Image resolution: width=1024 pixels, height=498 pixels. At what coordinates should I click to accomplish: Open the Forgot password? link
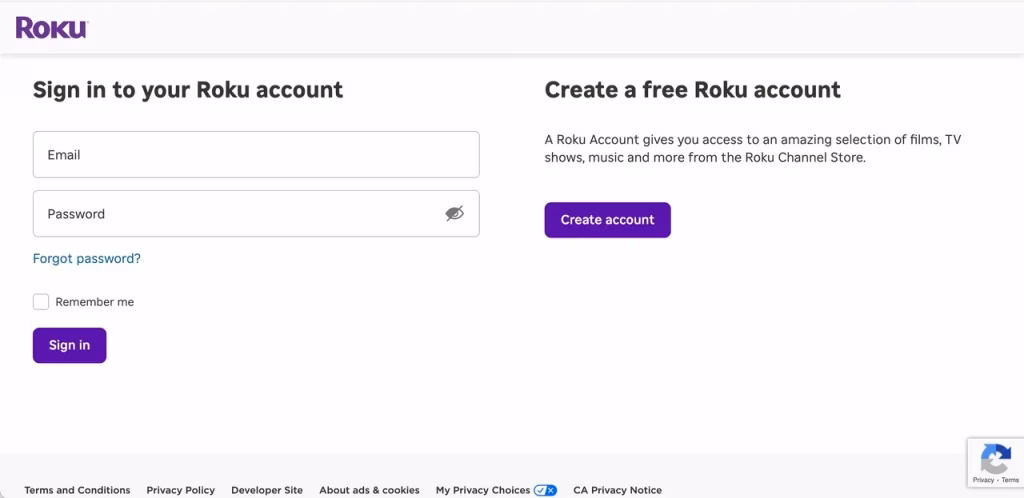point(87,258)
